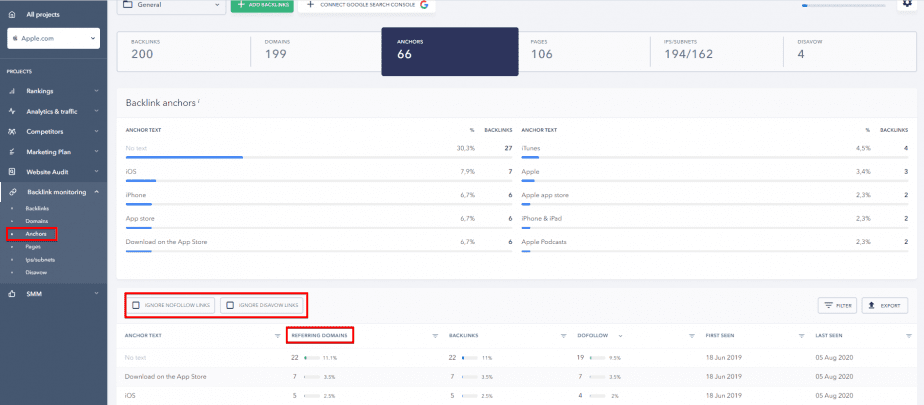Collapse the Backlink monitoring chevron
Viewport: 924px width, 405px height.
click(x=96, y=192)
